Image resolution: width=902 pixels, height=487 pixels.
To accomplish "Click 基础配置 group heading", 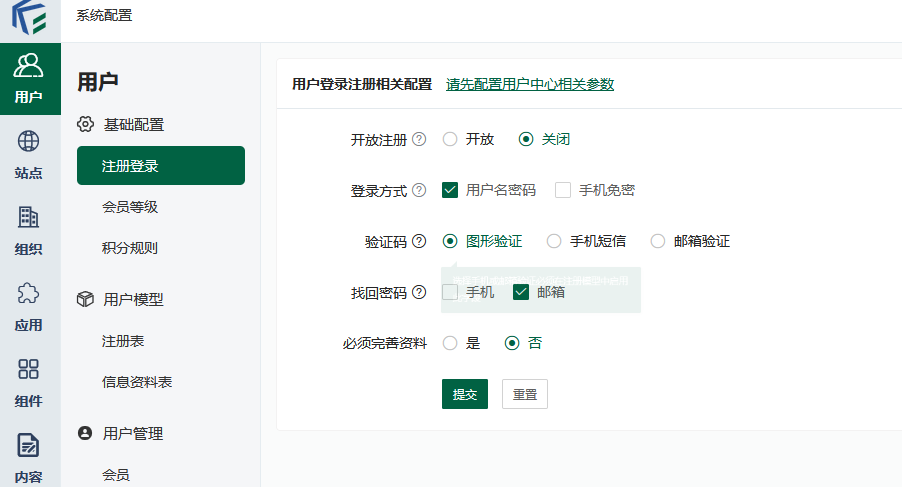I will tap(133, 124).
